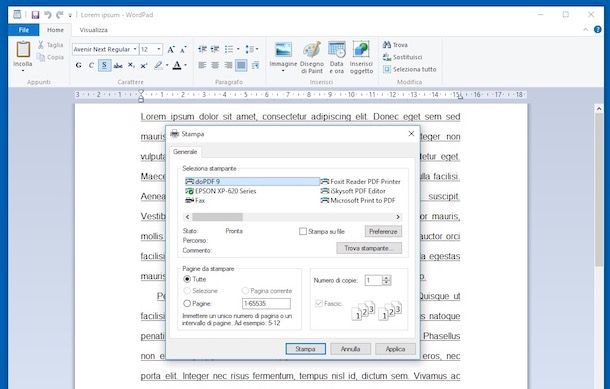Apply subscript formatting

(x=131, y=65)
